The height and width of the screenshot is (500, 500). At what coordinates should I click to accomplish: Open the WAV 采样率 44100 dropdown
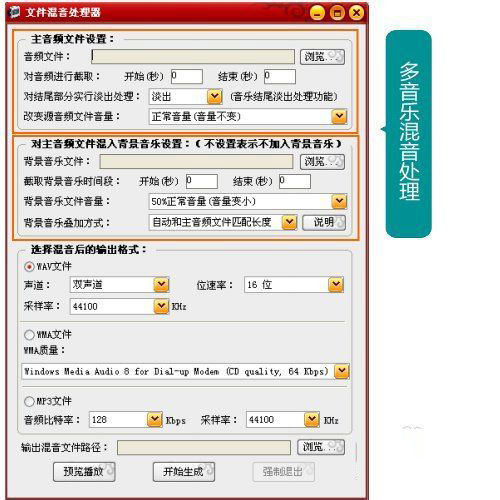pyautogui.click(x=119, y=306)
